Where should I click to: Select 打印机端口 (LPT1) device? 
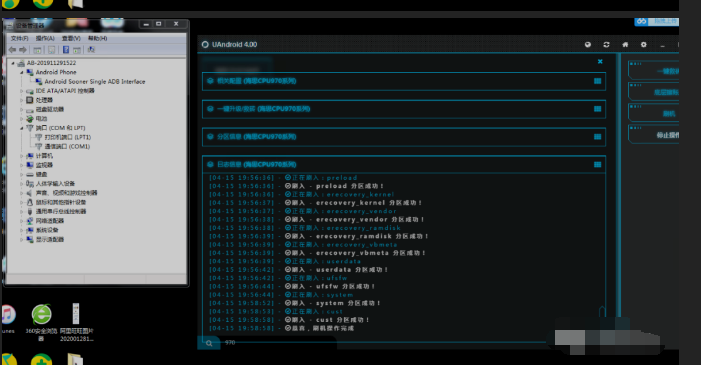pyautogui.click(x=68, y=137)
